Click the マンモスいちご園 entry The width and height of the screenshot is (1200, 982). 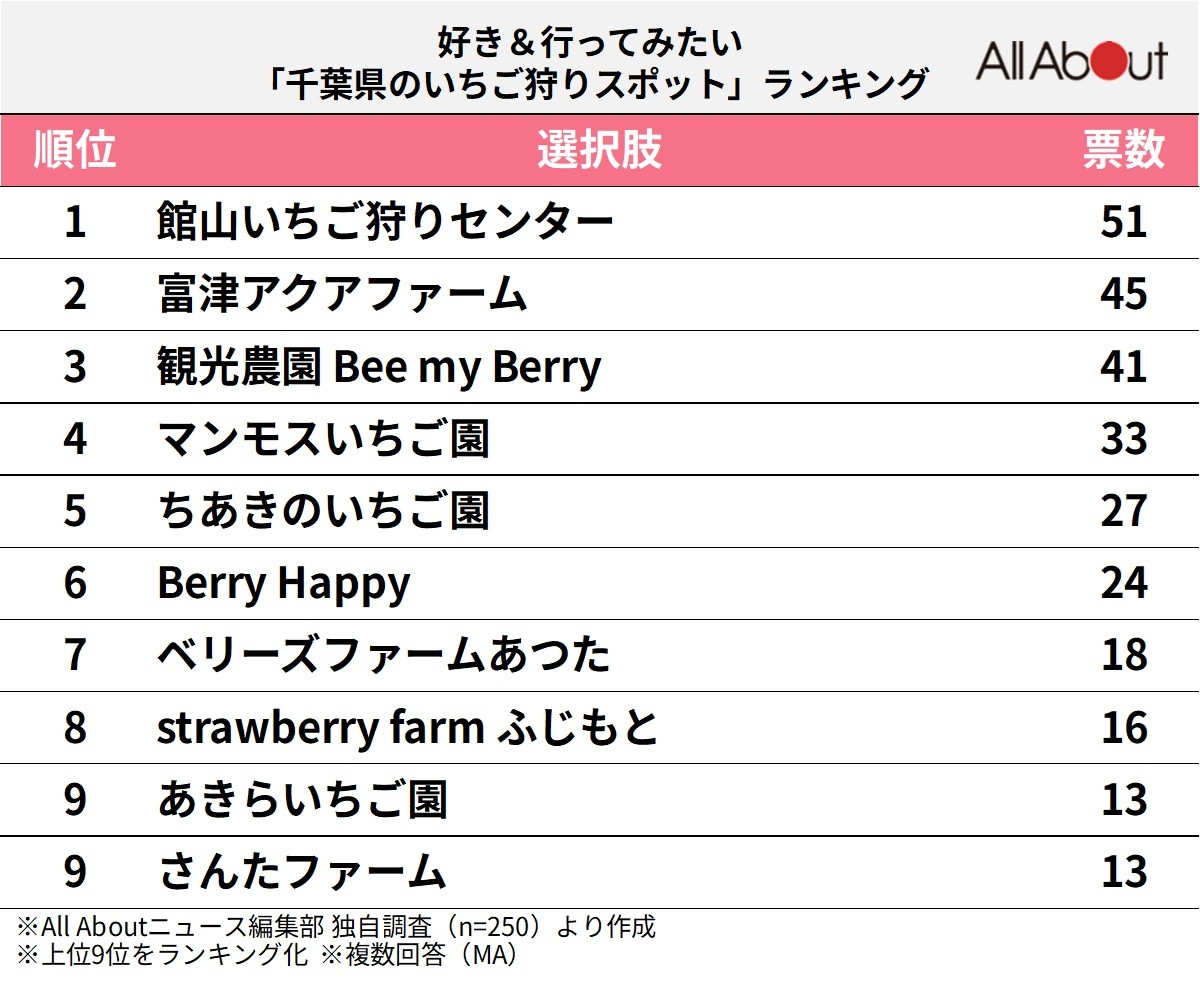point(323,439)
